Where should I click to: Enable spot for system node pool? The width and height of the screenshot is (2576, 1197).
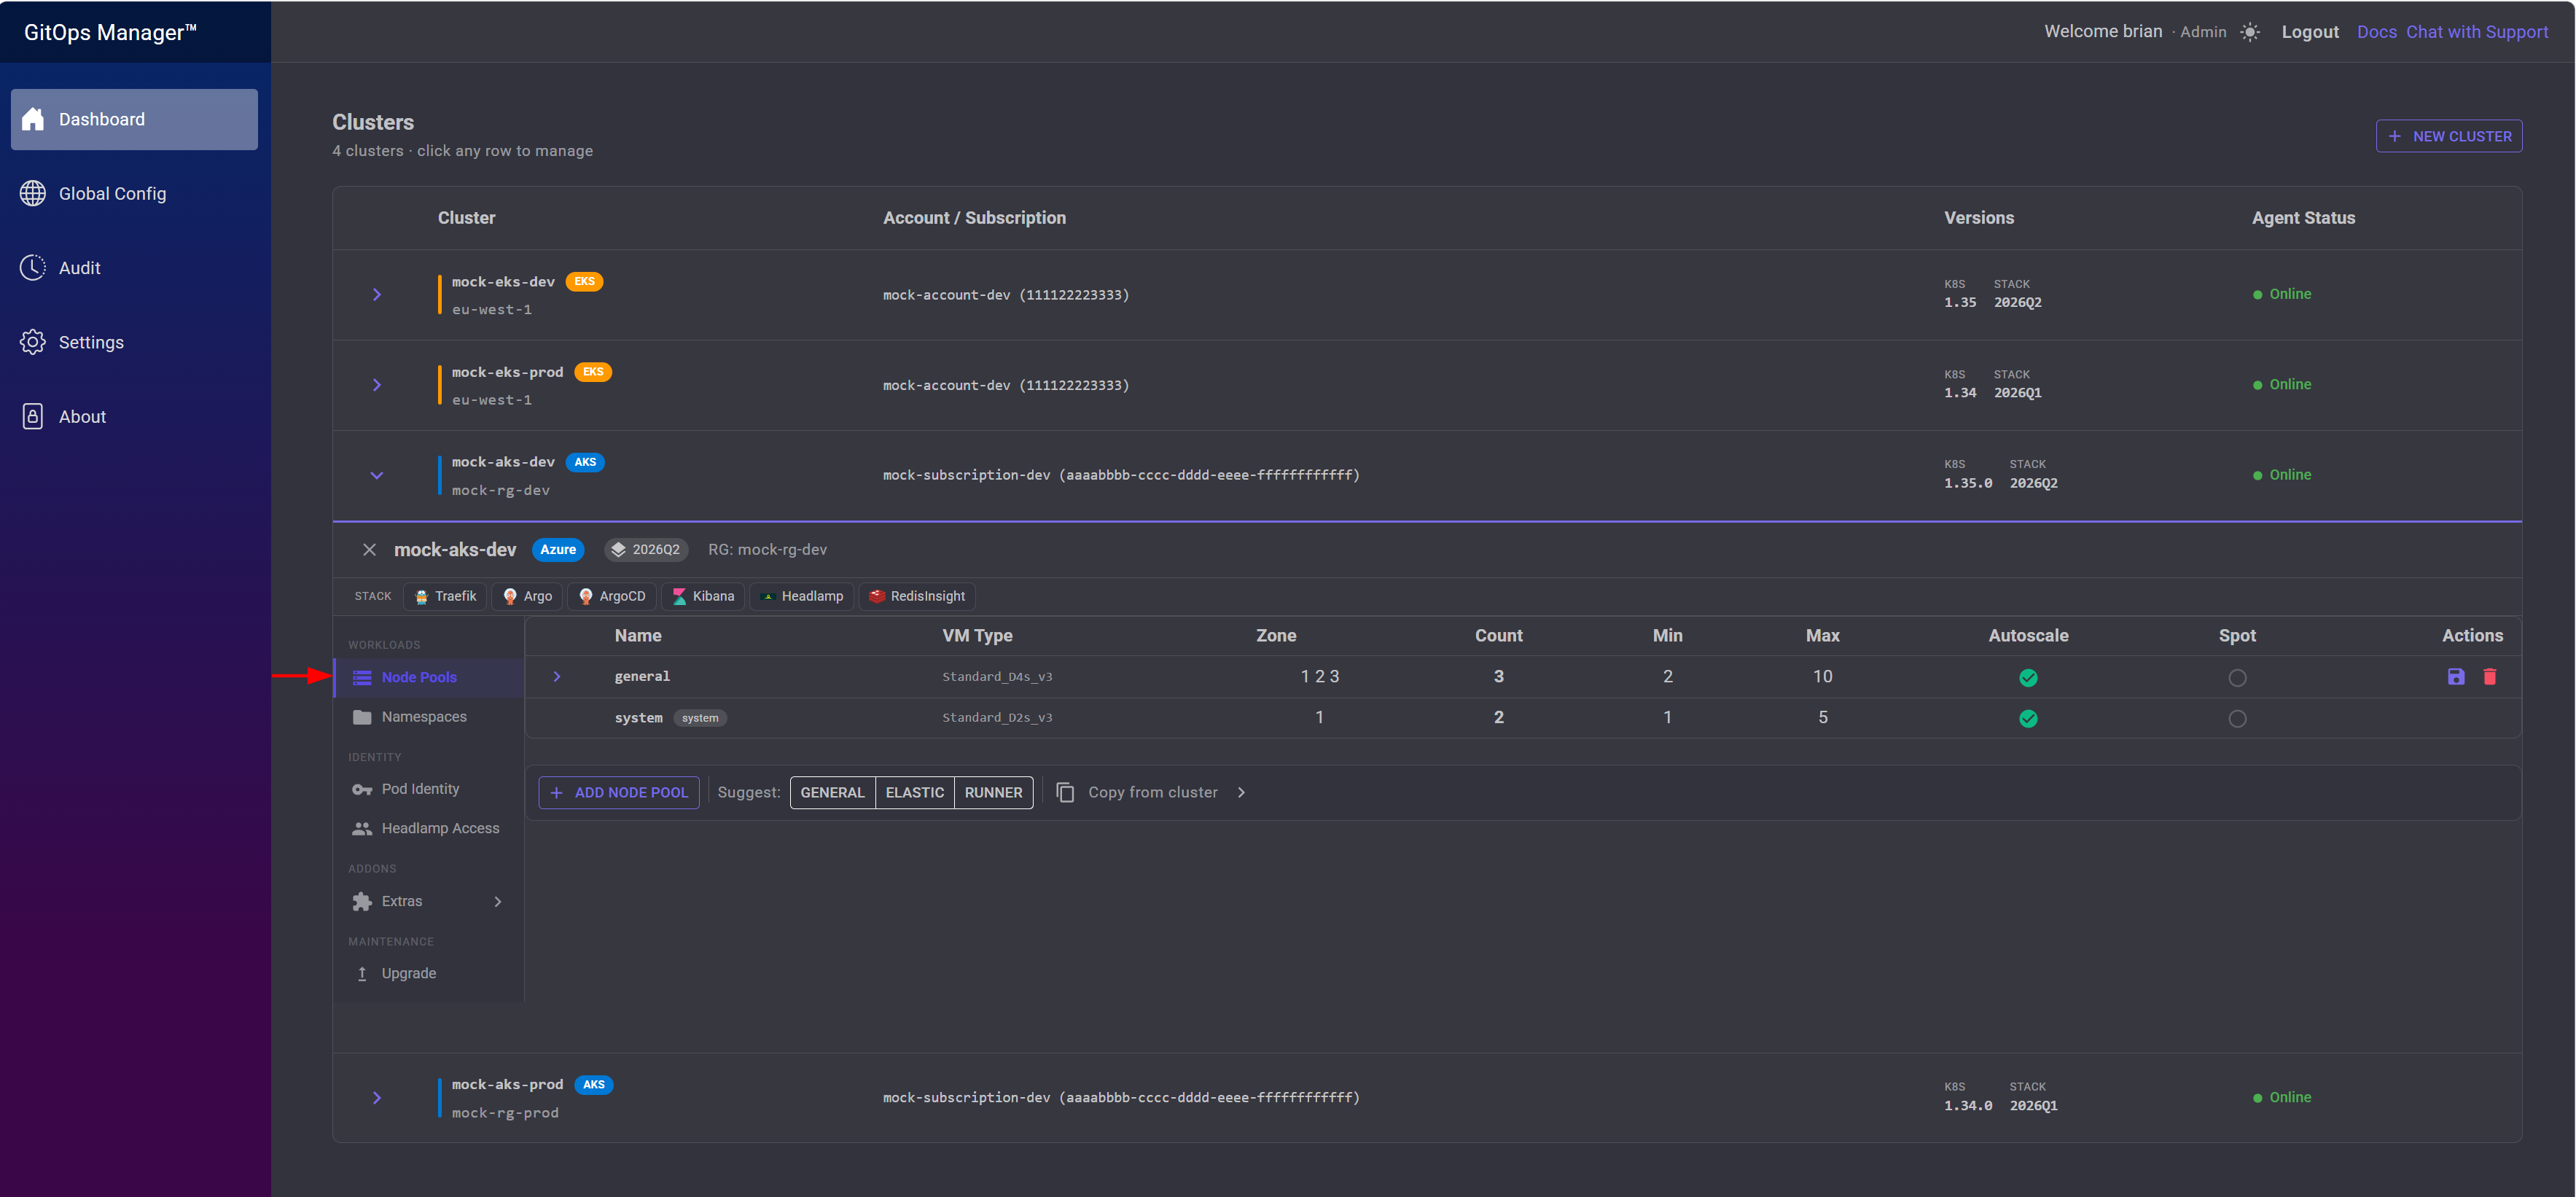[2237, 719]
